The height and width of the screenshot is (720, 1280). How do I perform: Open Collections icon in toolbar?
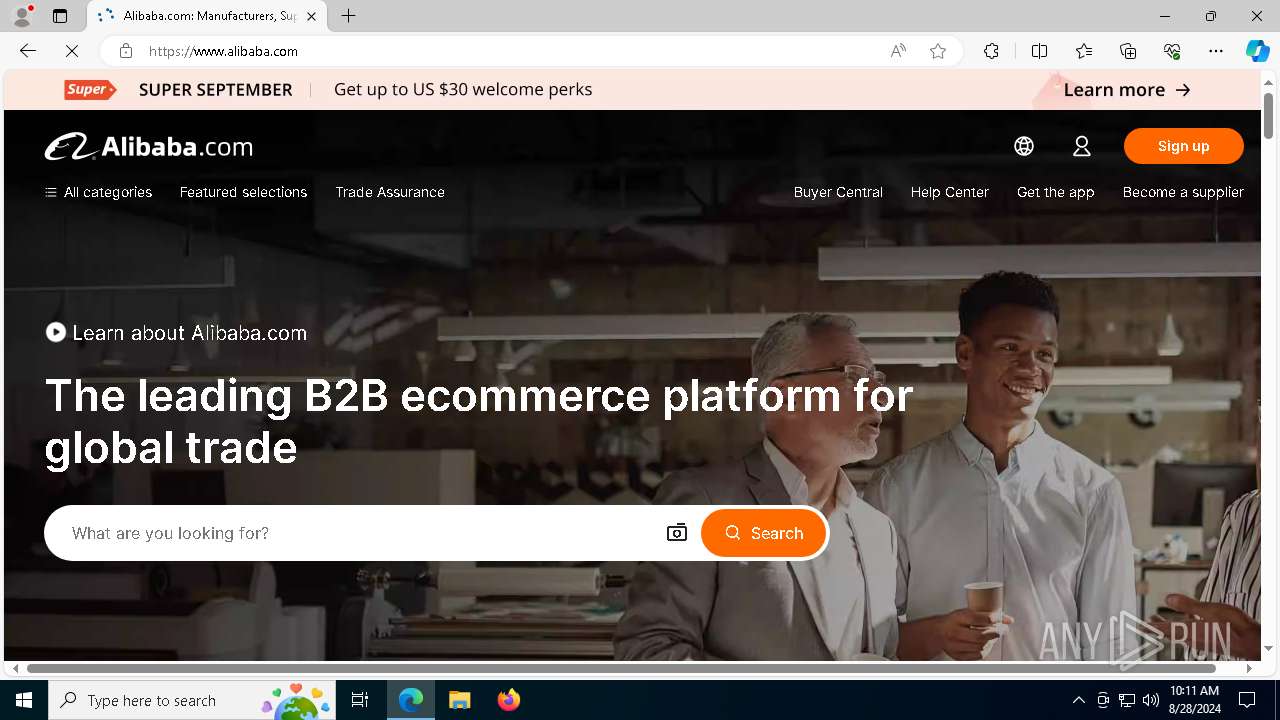[1128, 51]
